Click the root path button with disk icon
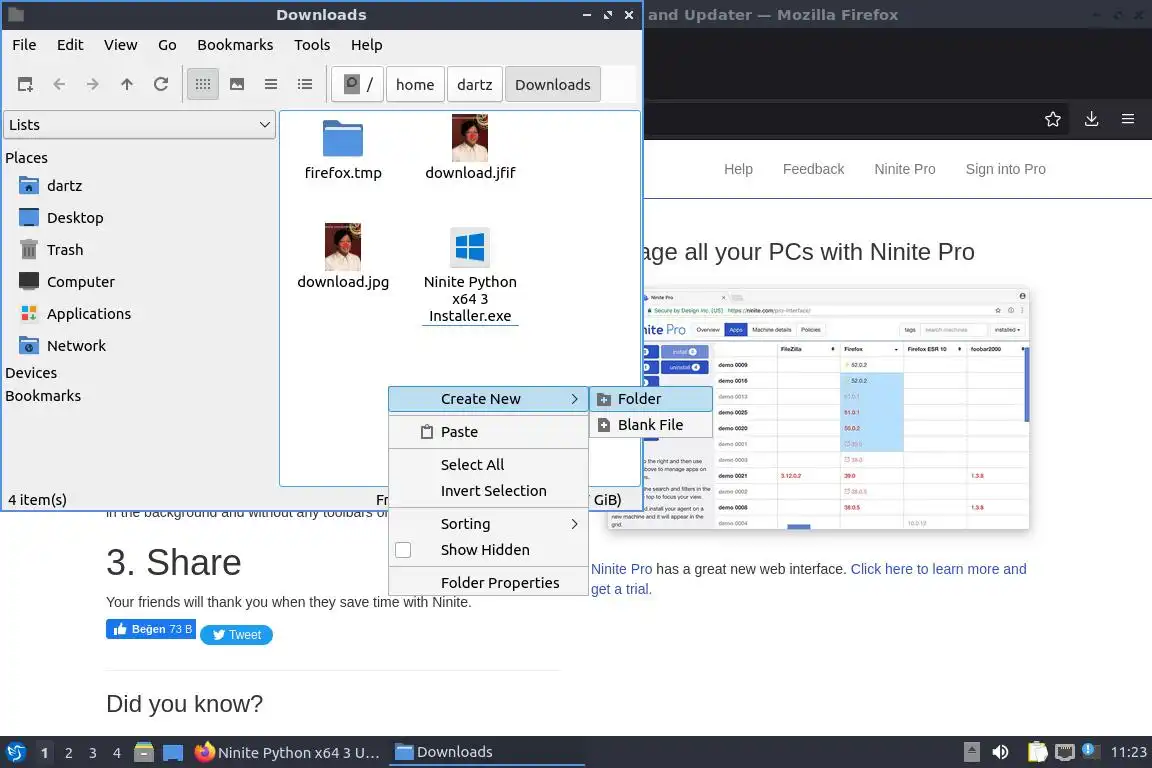Viewport: 1152px width, 768px height. coord(358,85)
